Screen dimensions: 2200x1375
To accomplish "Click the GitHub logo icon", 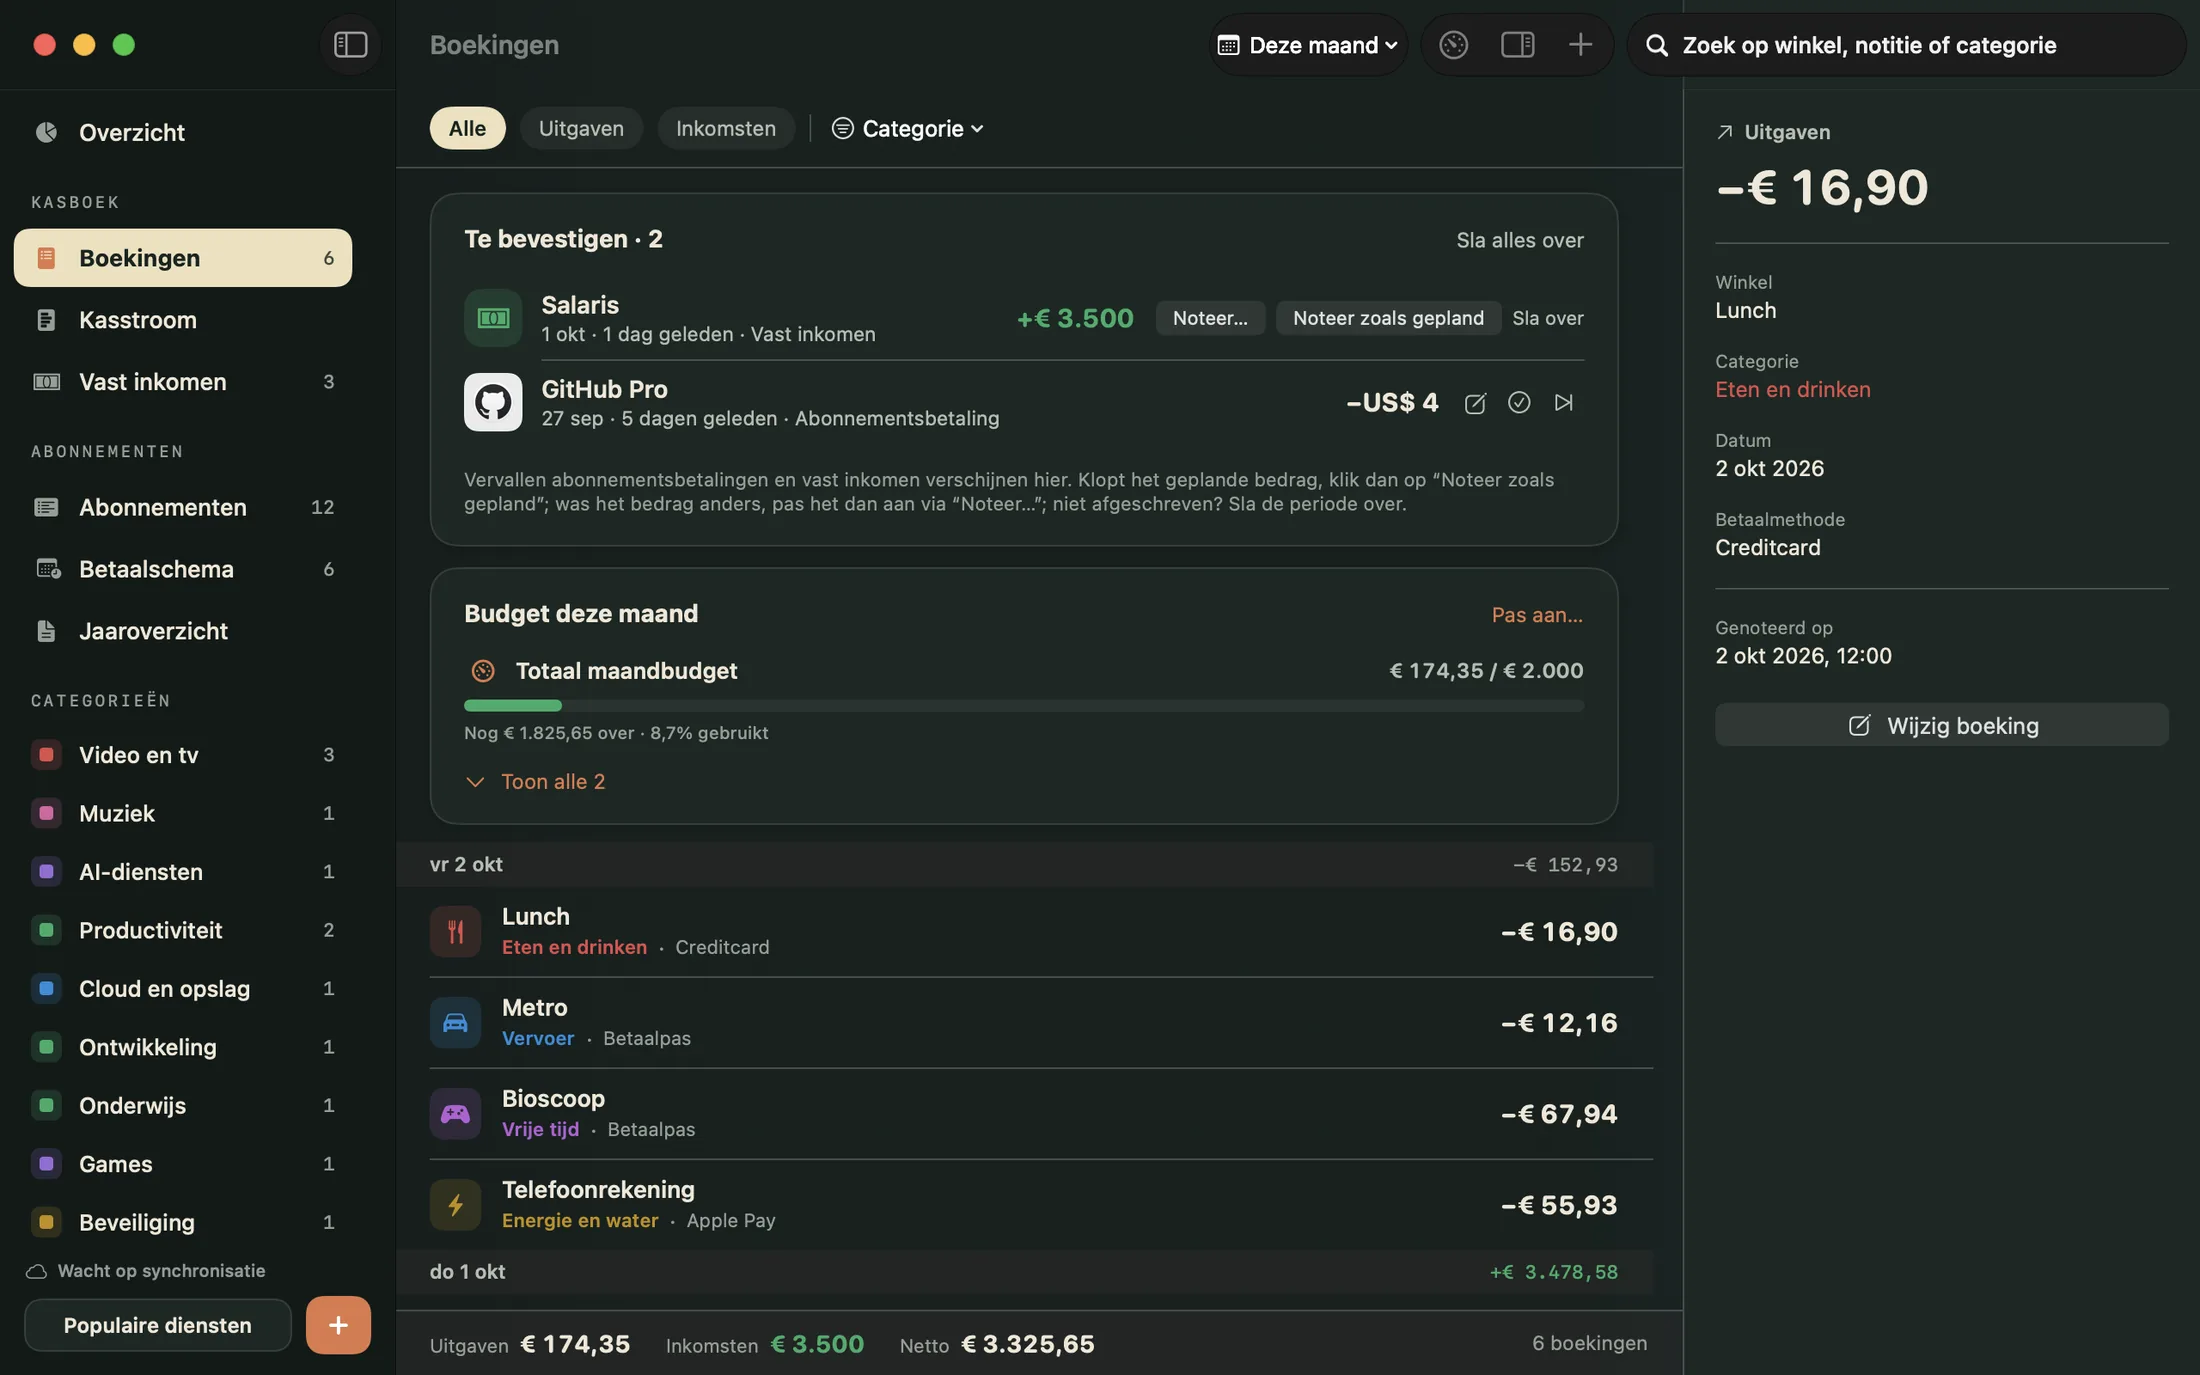I will [493, 402].
